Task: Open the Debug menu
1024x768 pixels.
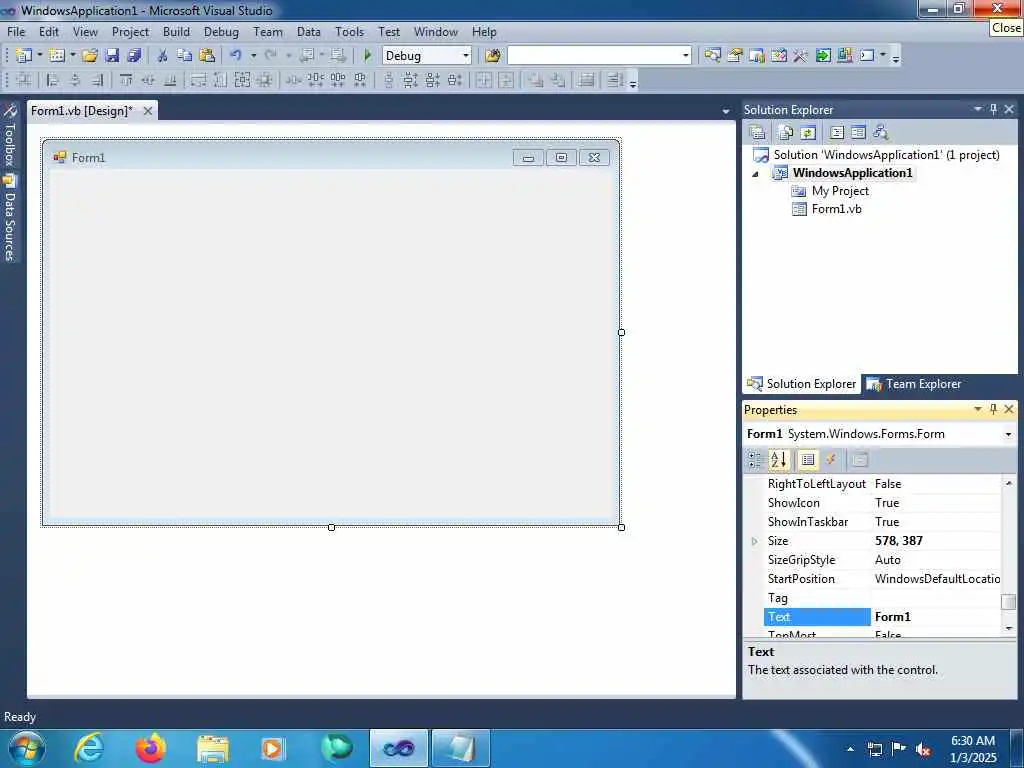Action: click(221, 31)
